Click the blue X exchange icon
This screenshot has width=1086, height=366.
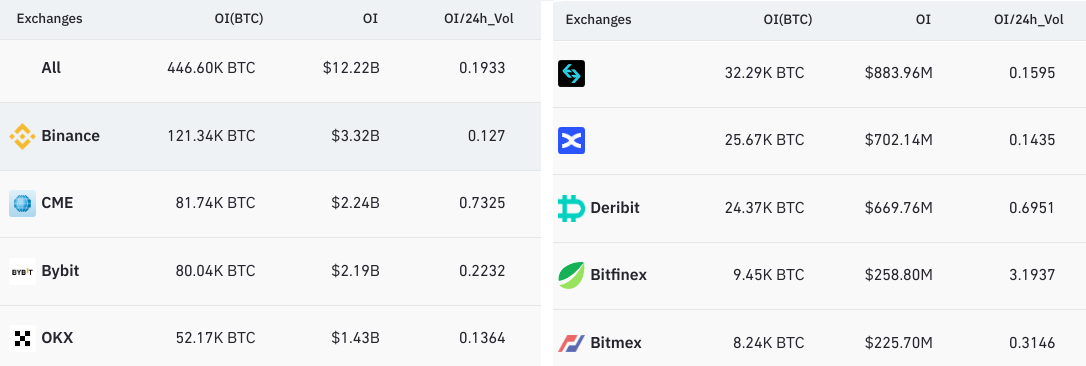click(571, 140)
